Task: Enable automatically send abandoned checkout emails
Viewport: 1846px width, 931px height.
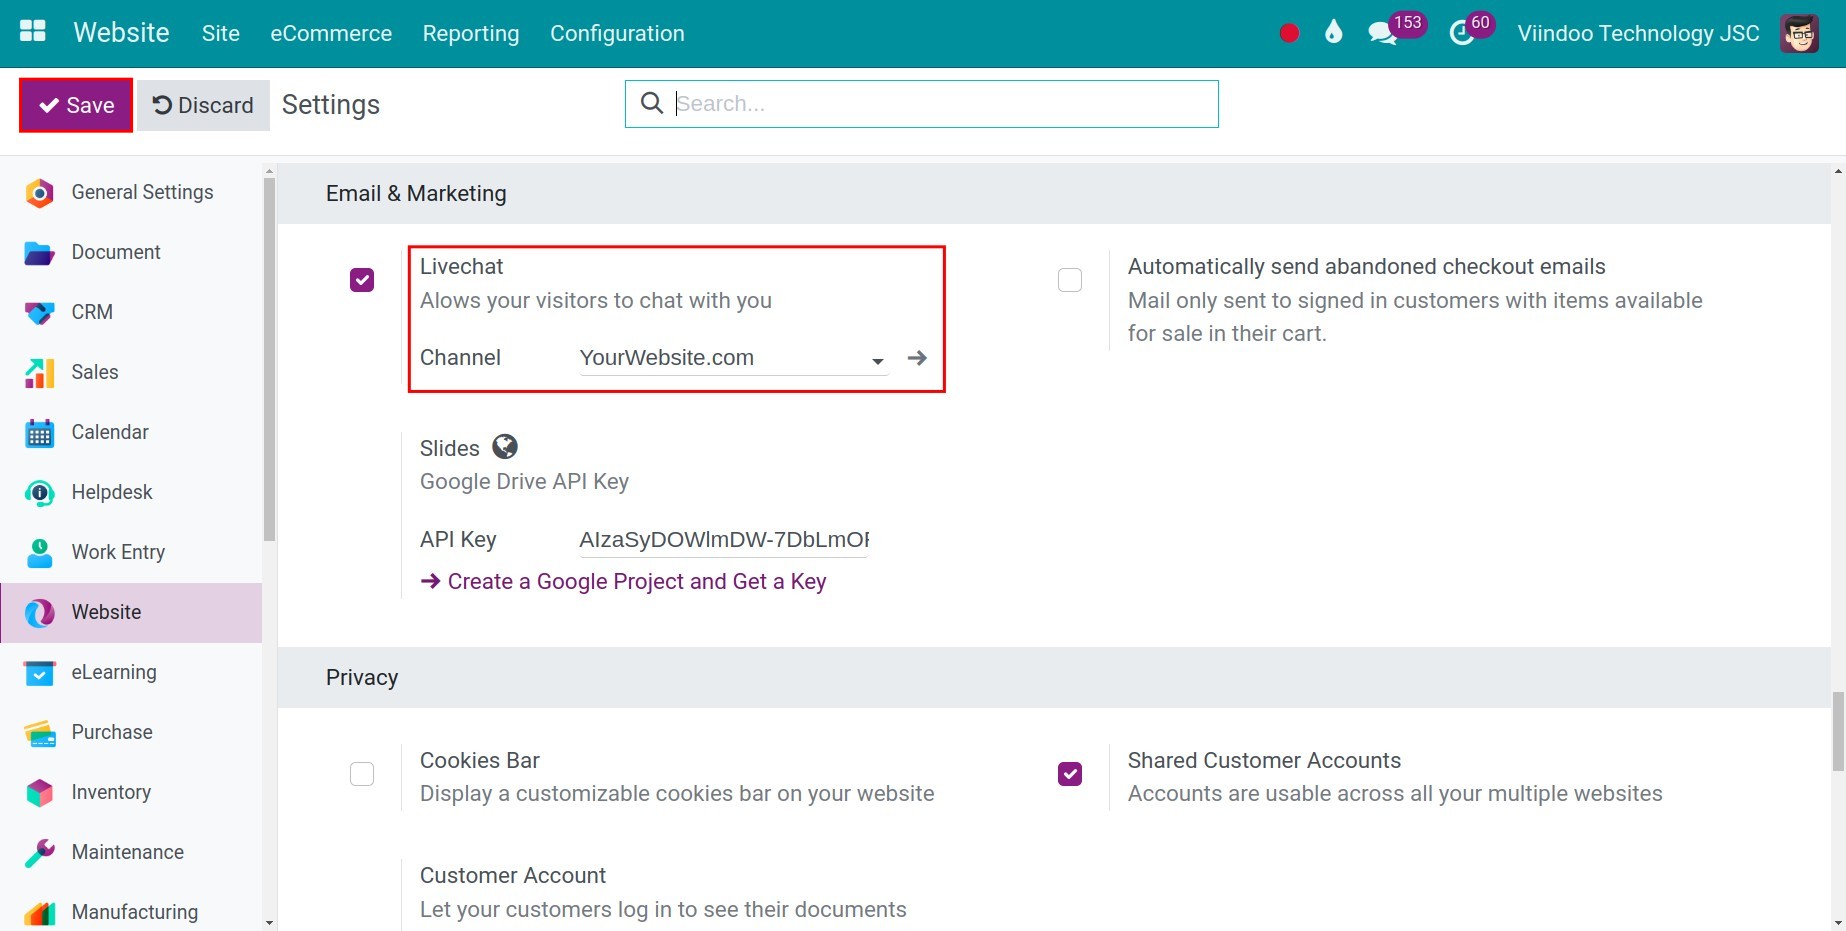Action: click(x=1070, y=280)
